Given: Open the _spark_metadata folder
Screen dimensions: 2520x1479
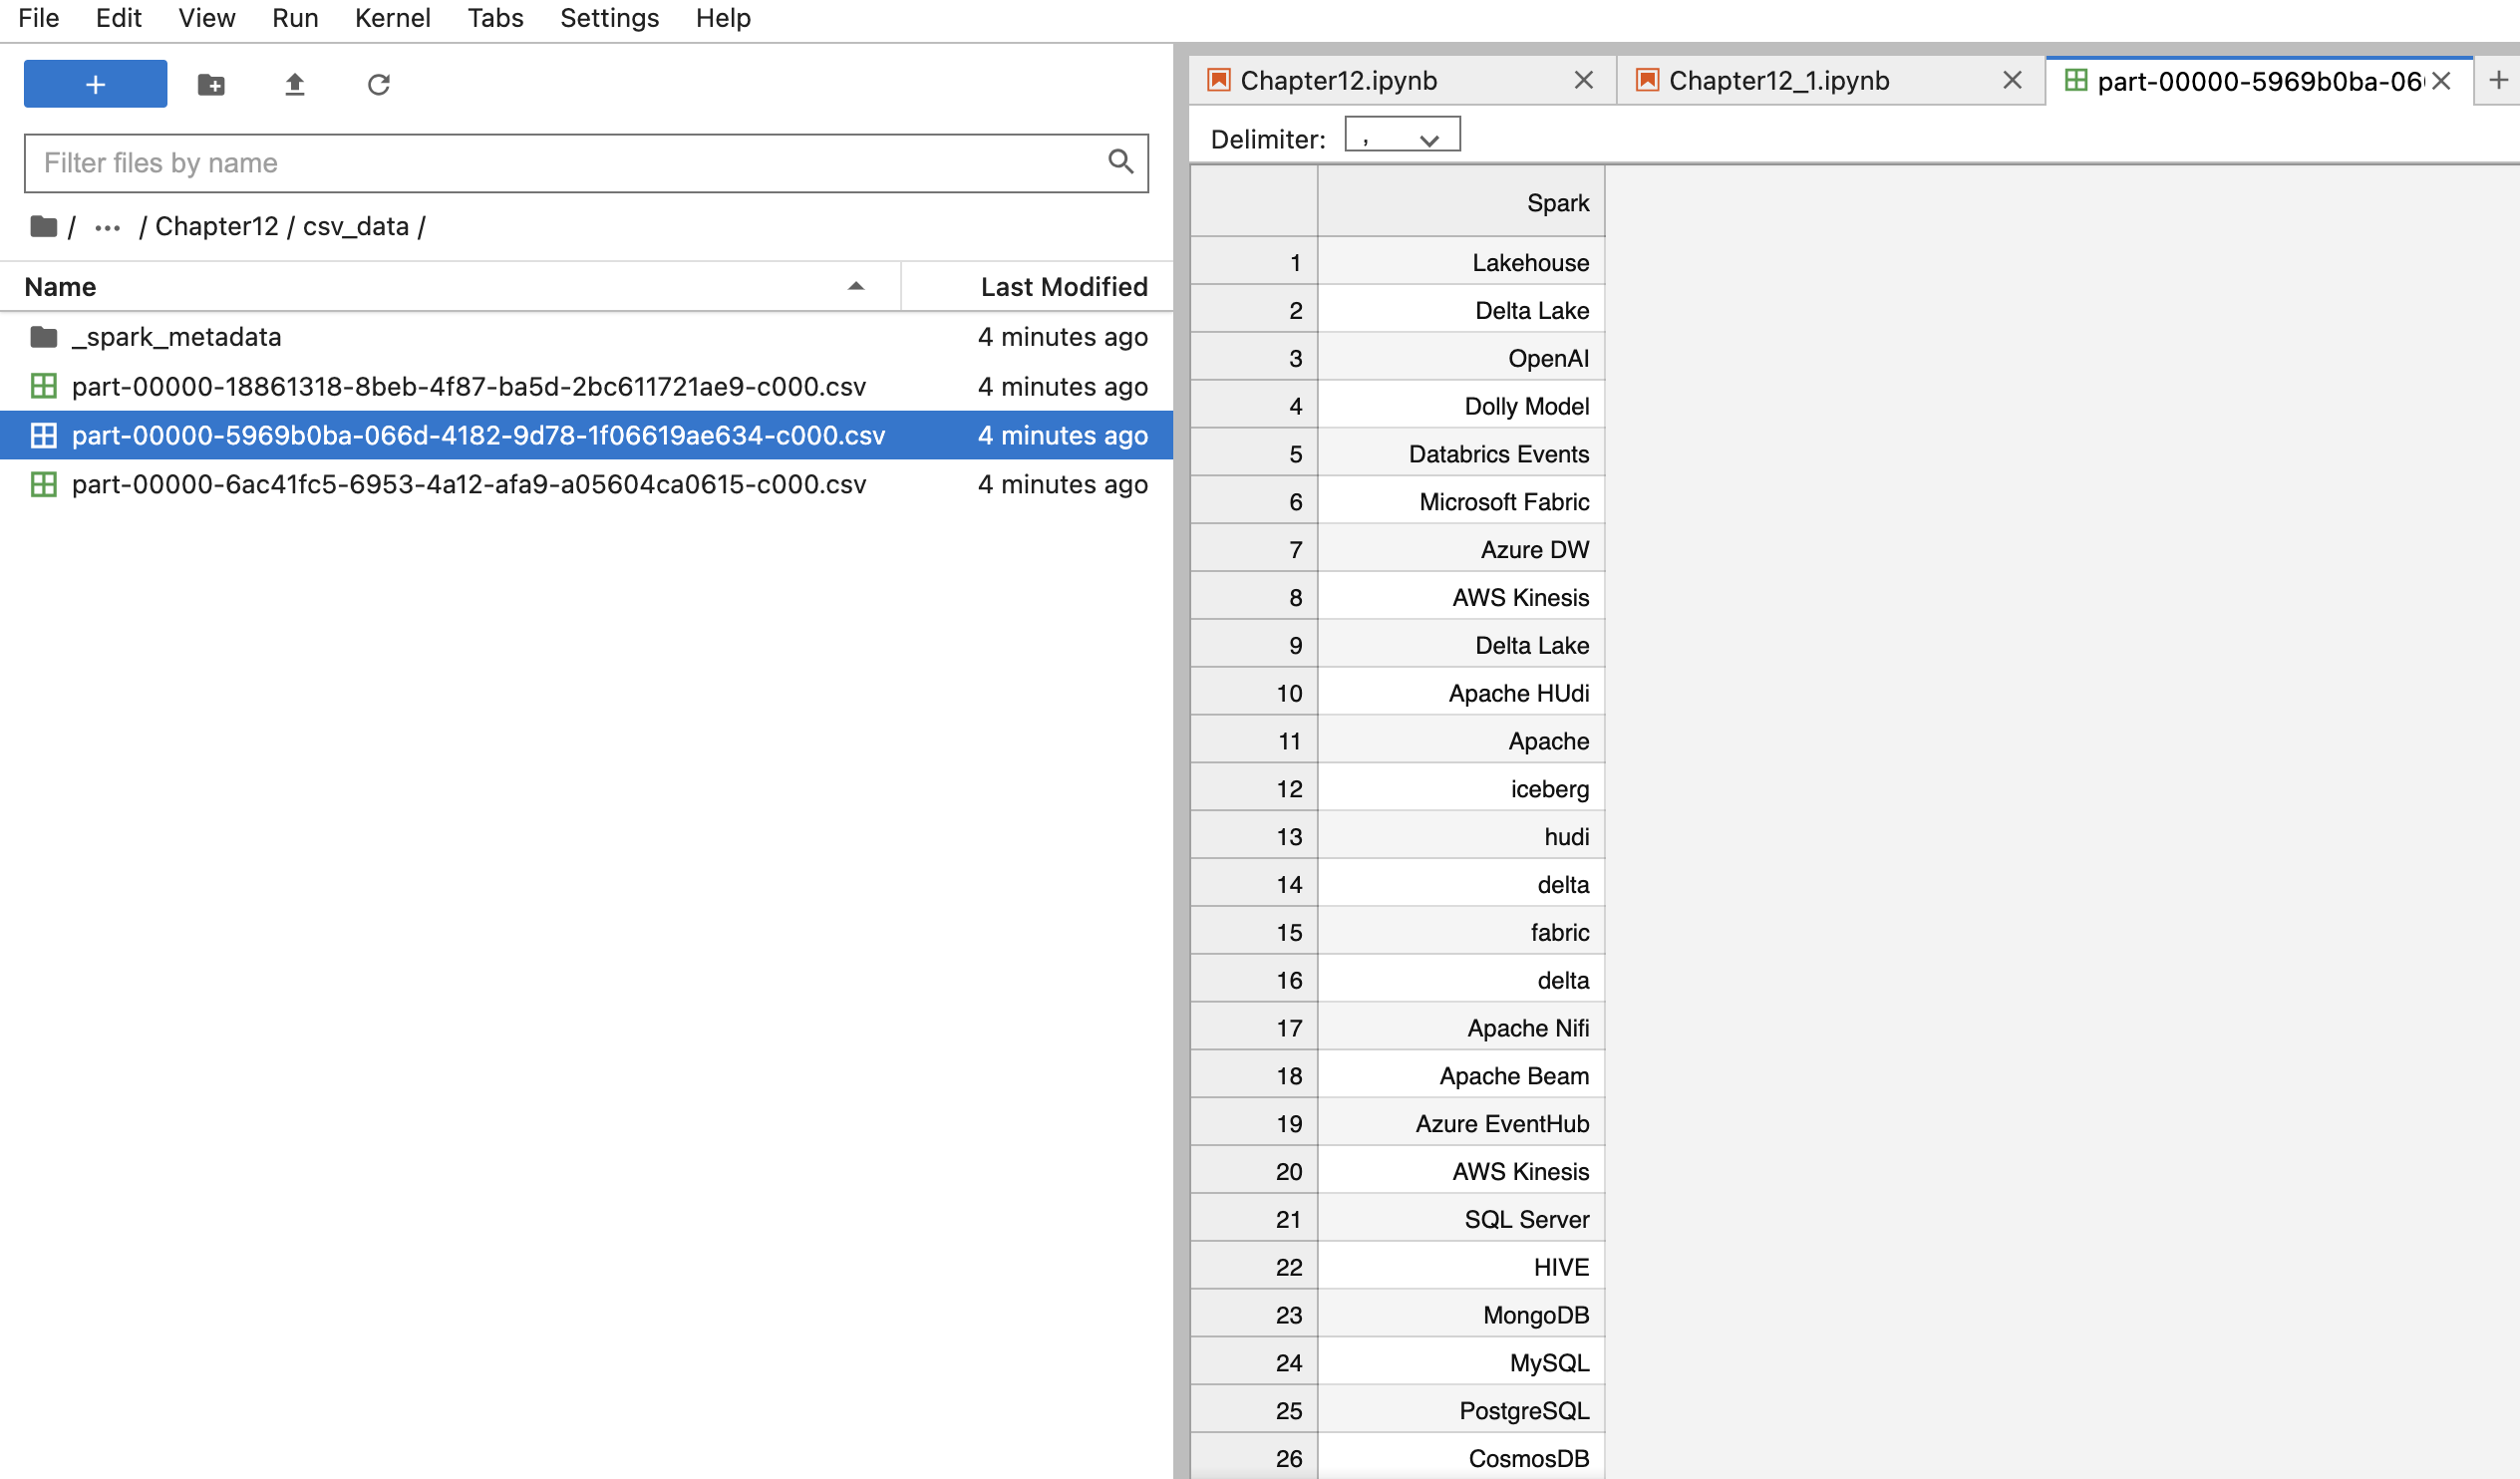Looking at the screenshot, I should pos(176,337).
